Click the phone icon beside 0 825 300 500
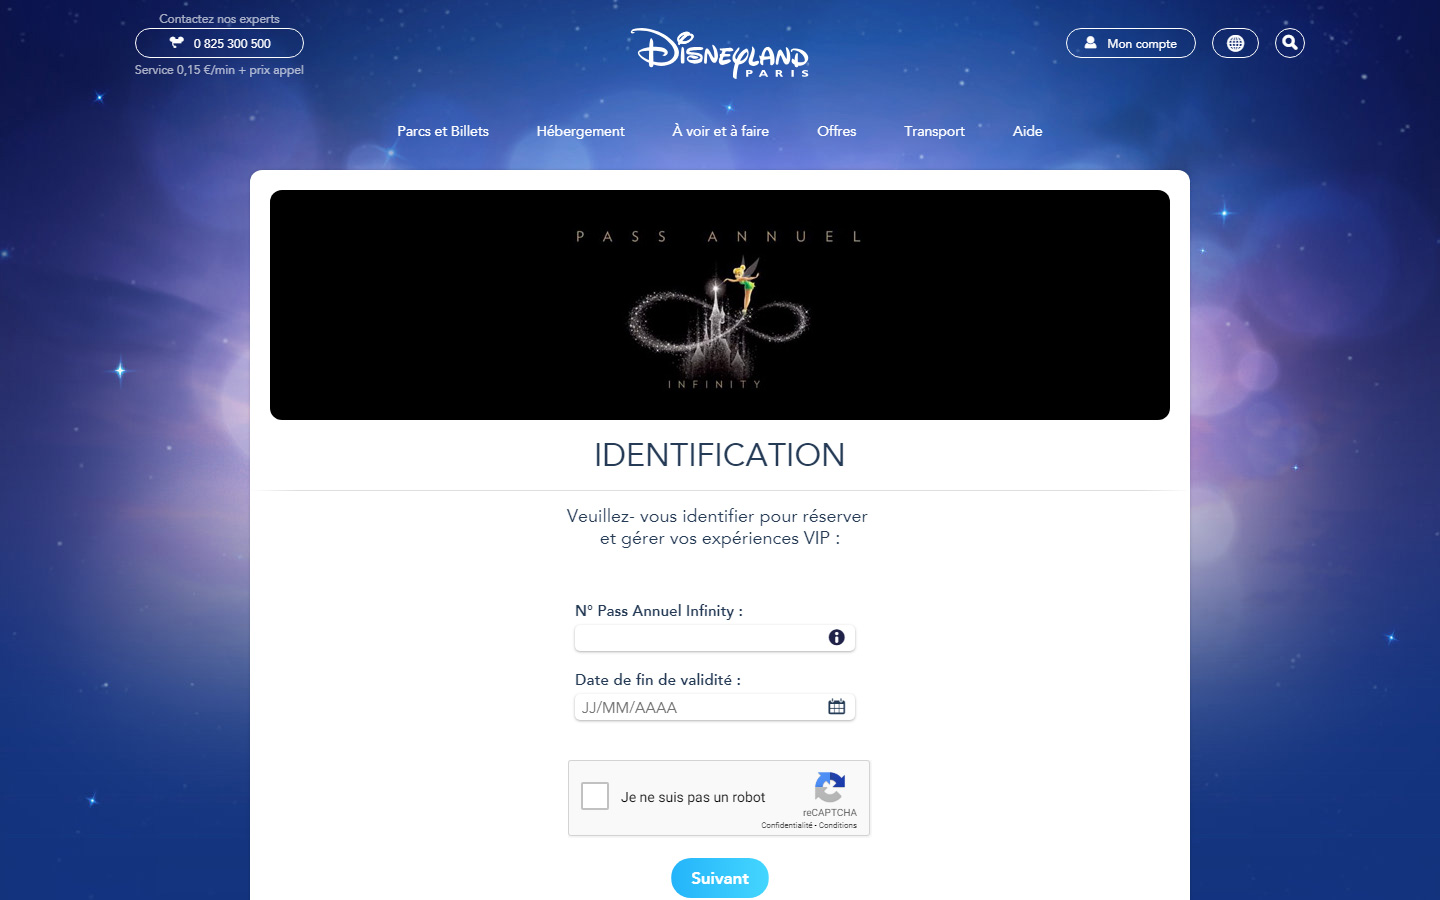 pos(177,43)
